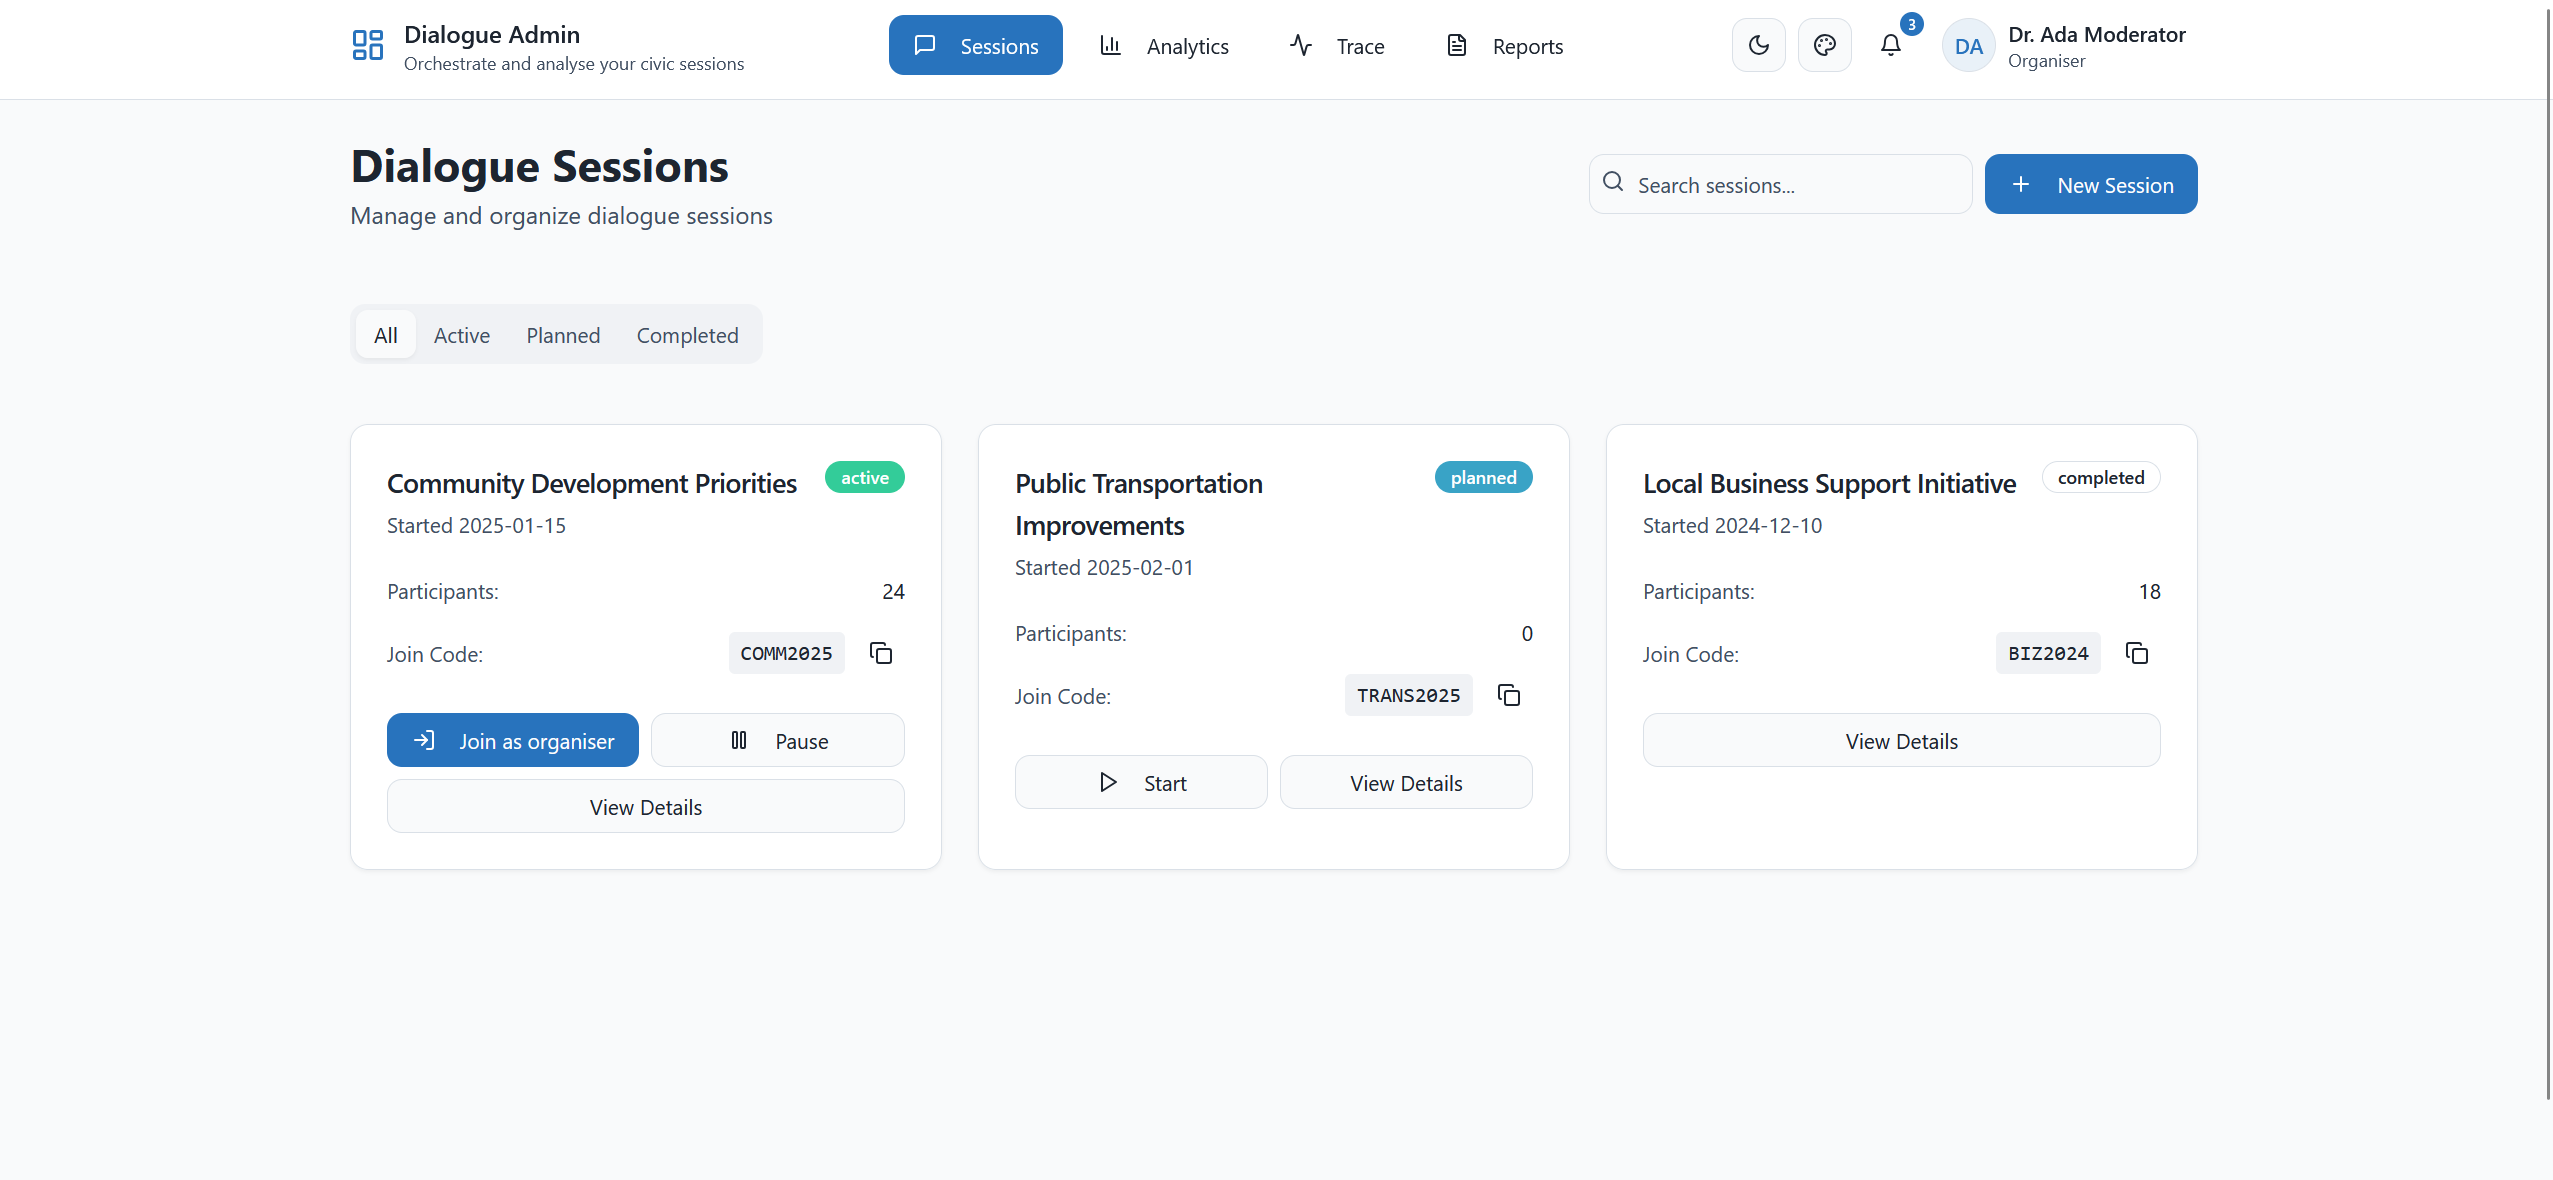
Task: Join Community Development Priorities as organiser
Action: (x=512, y=740)
